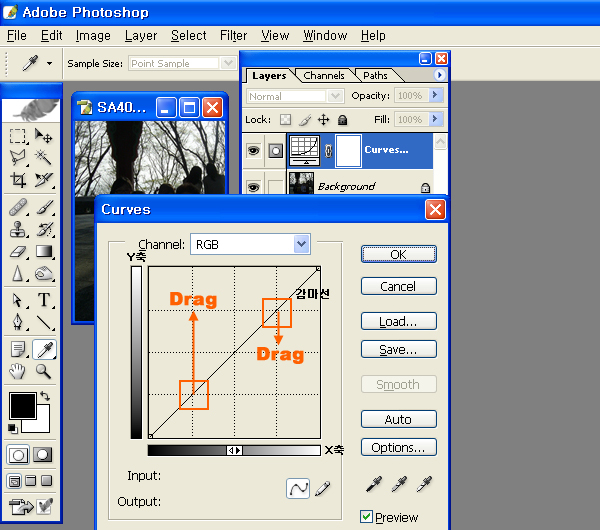Toggle Lock position
The height and width of the screenshot is (530, 600).
click(x=324, y=120)
